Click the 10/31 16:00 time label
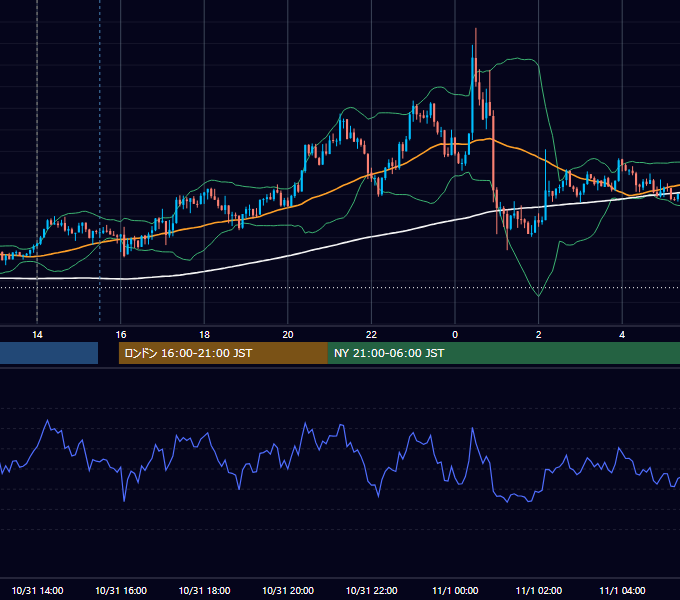Viewport: 680px width, 600px height. pyautogui.click(x=121, y=590)
